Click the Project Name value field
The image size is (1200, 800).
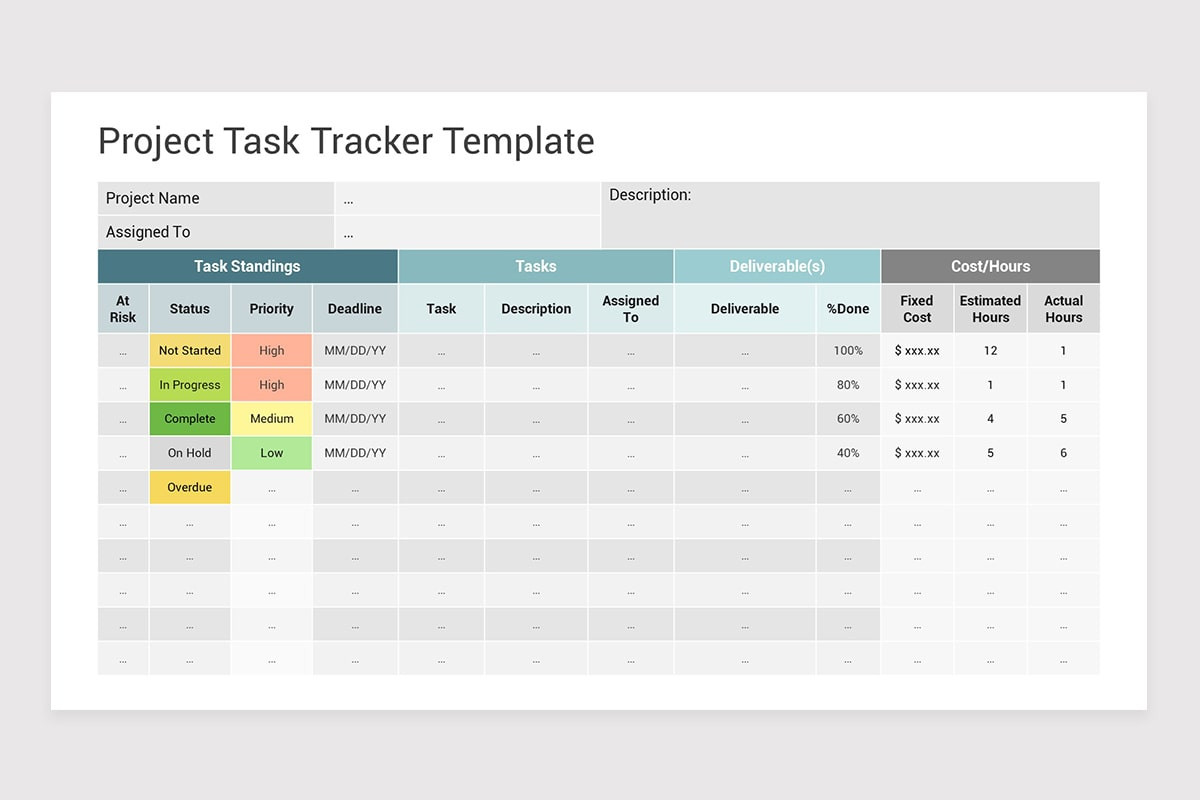tap(467, 198)
